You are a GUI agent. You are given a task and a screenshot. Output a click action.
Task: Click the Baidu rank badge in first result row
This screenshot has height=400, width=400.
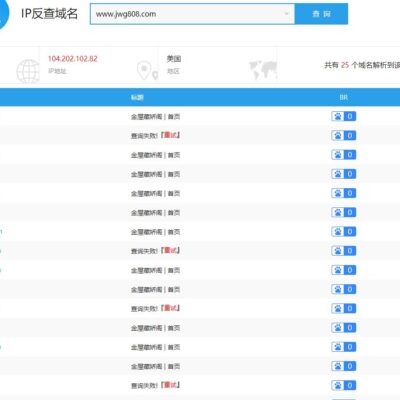pyautogui.click(x=344, y=116)
